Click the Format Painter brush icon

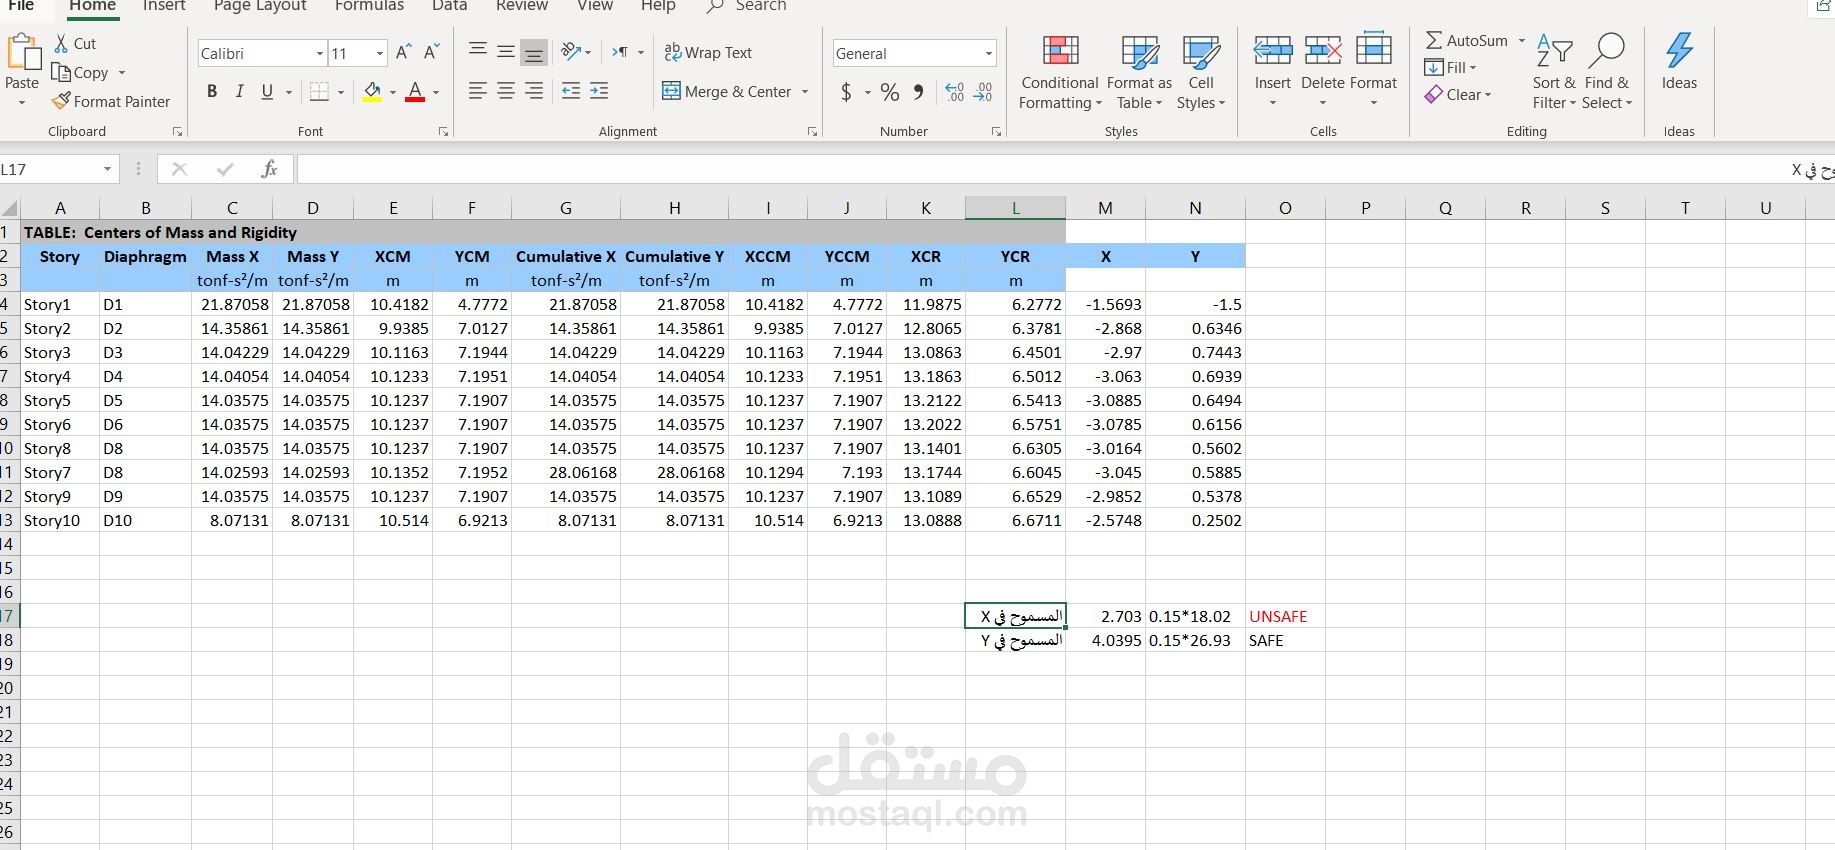(x=61, y=101)
